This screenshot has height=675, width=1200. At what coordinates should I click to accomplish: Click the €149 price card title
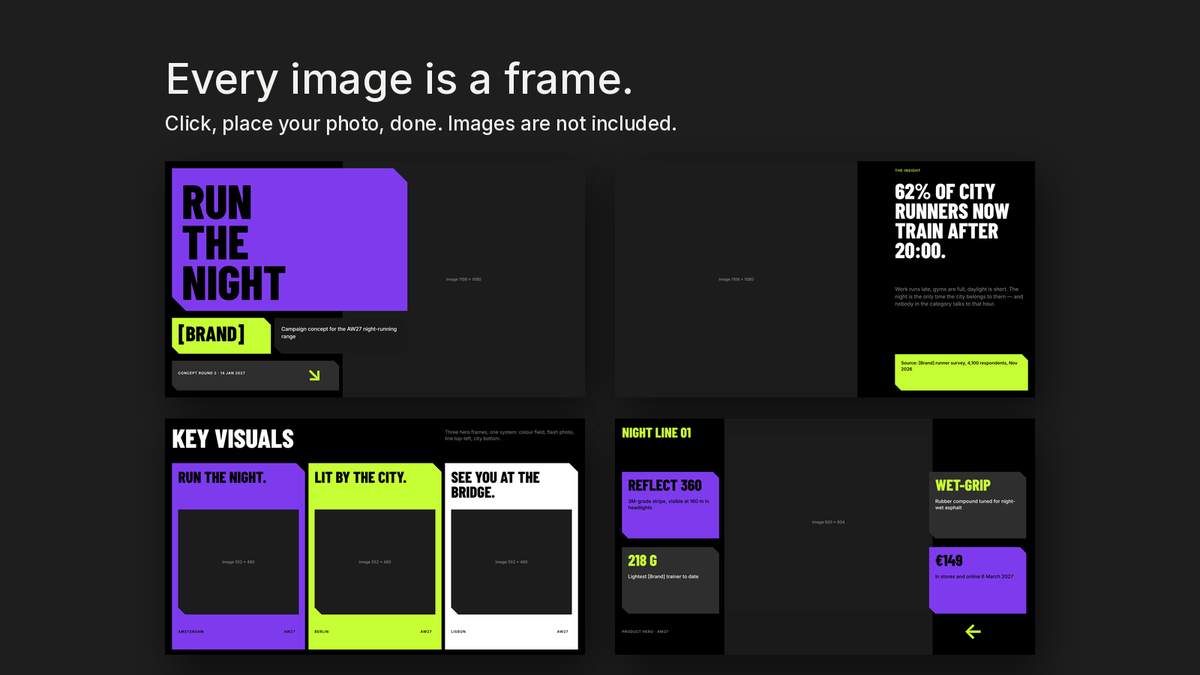(x=949, y=560)
